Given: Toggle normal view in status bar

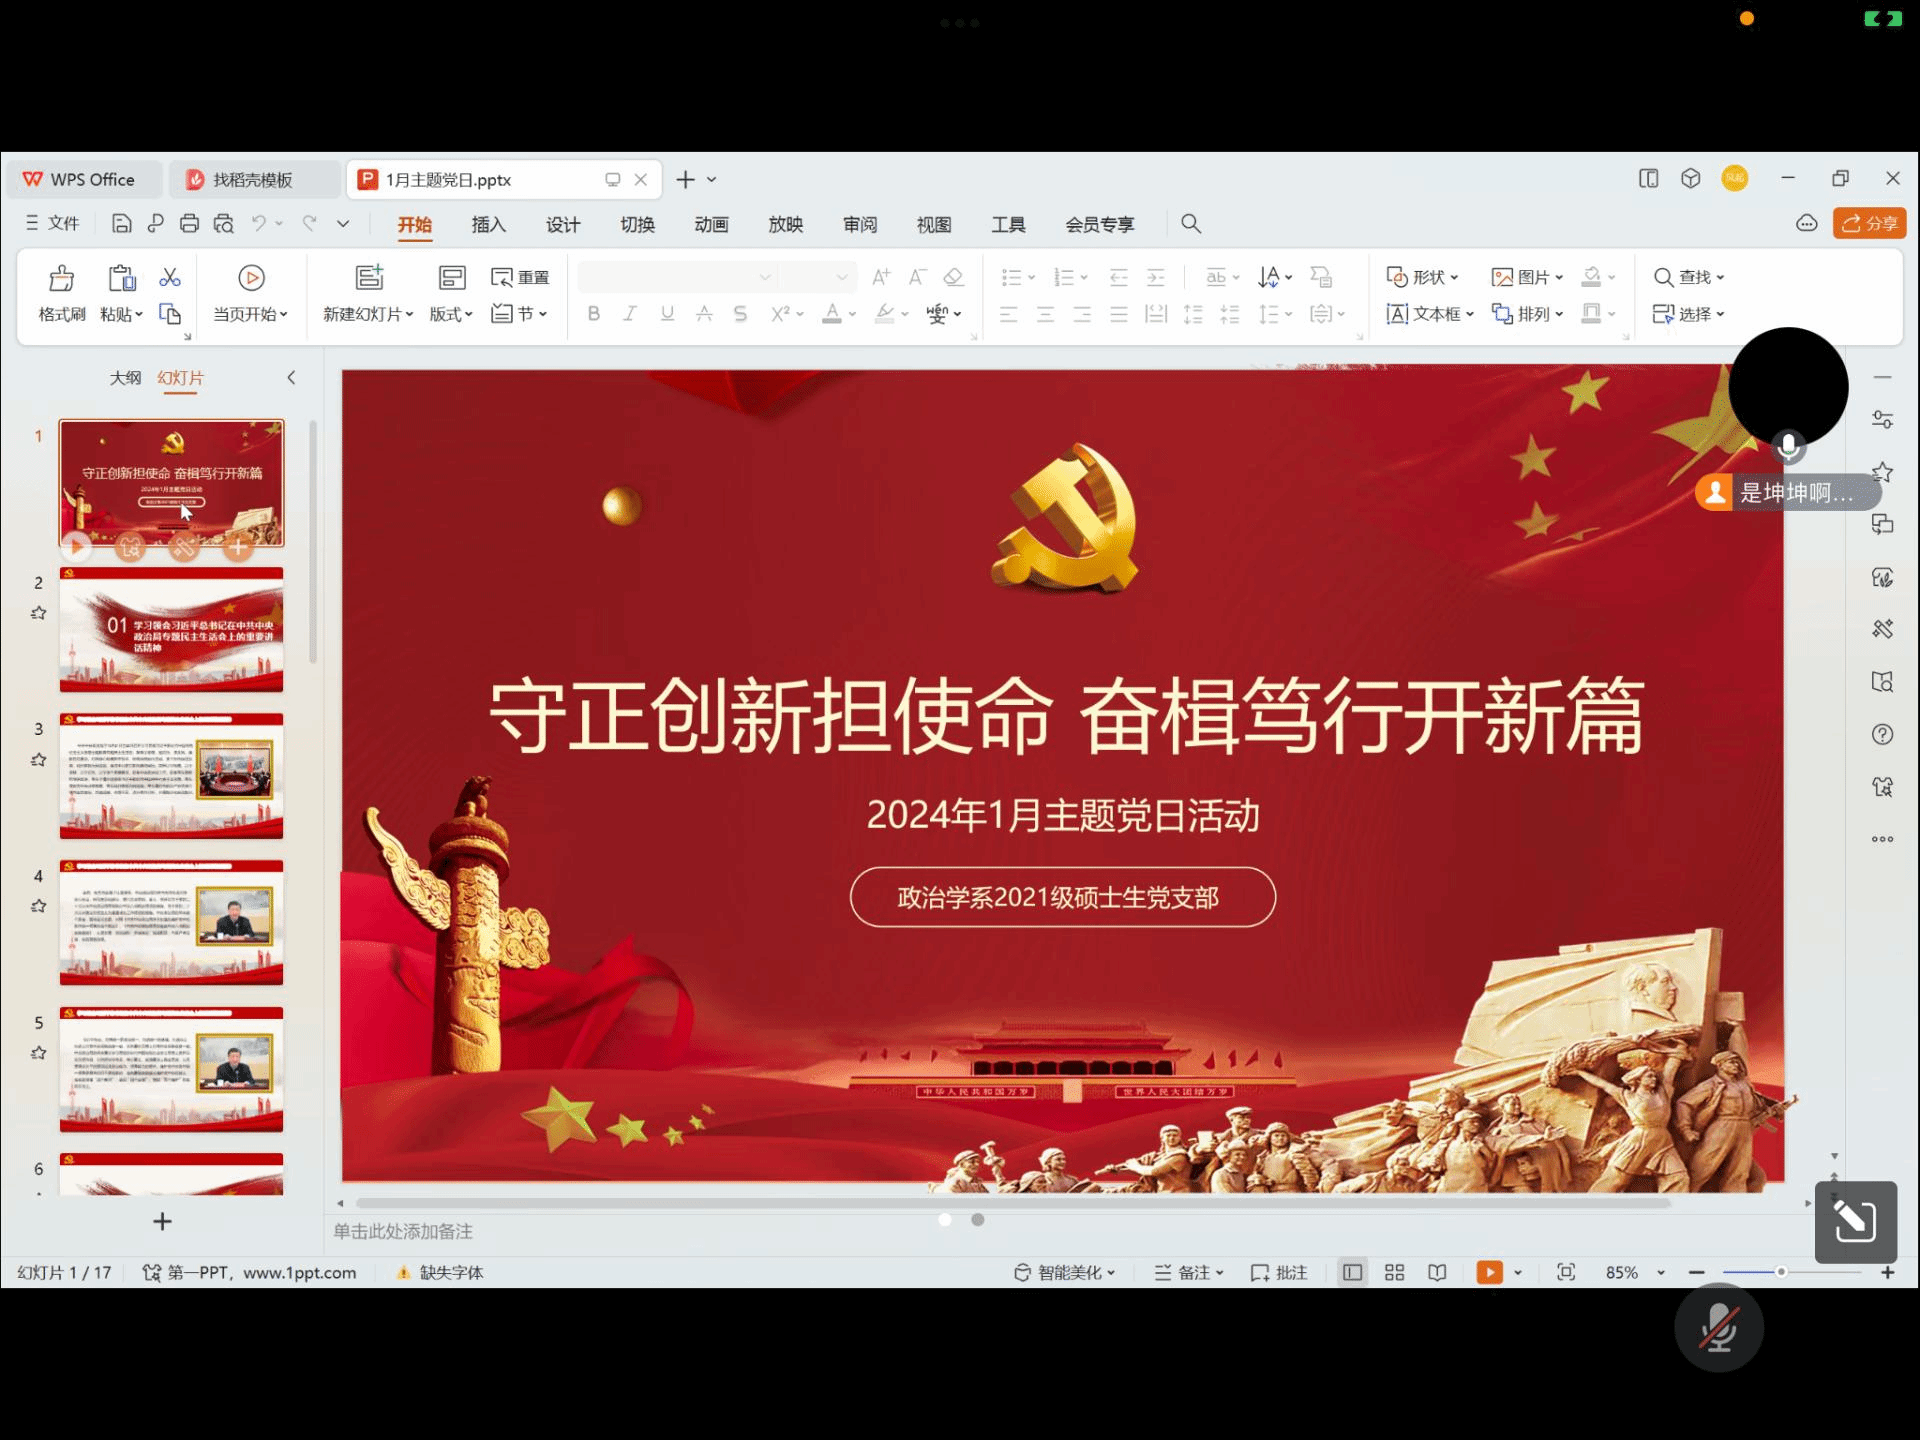Looking at the screenshot, I should pos(1352,1272).
